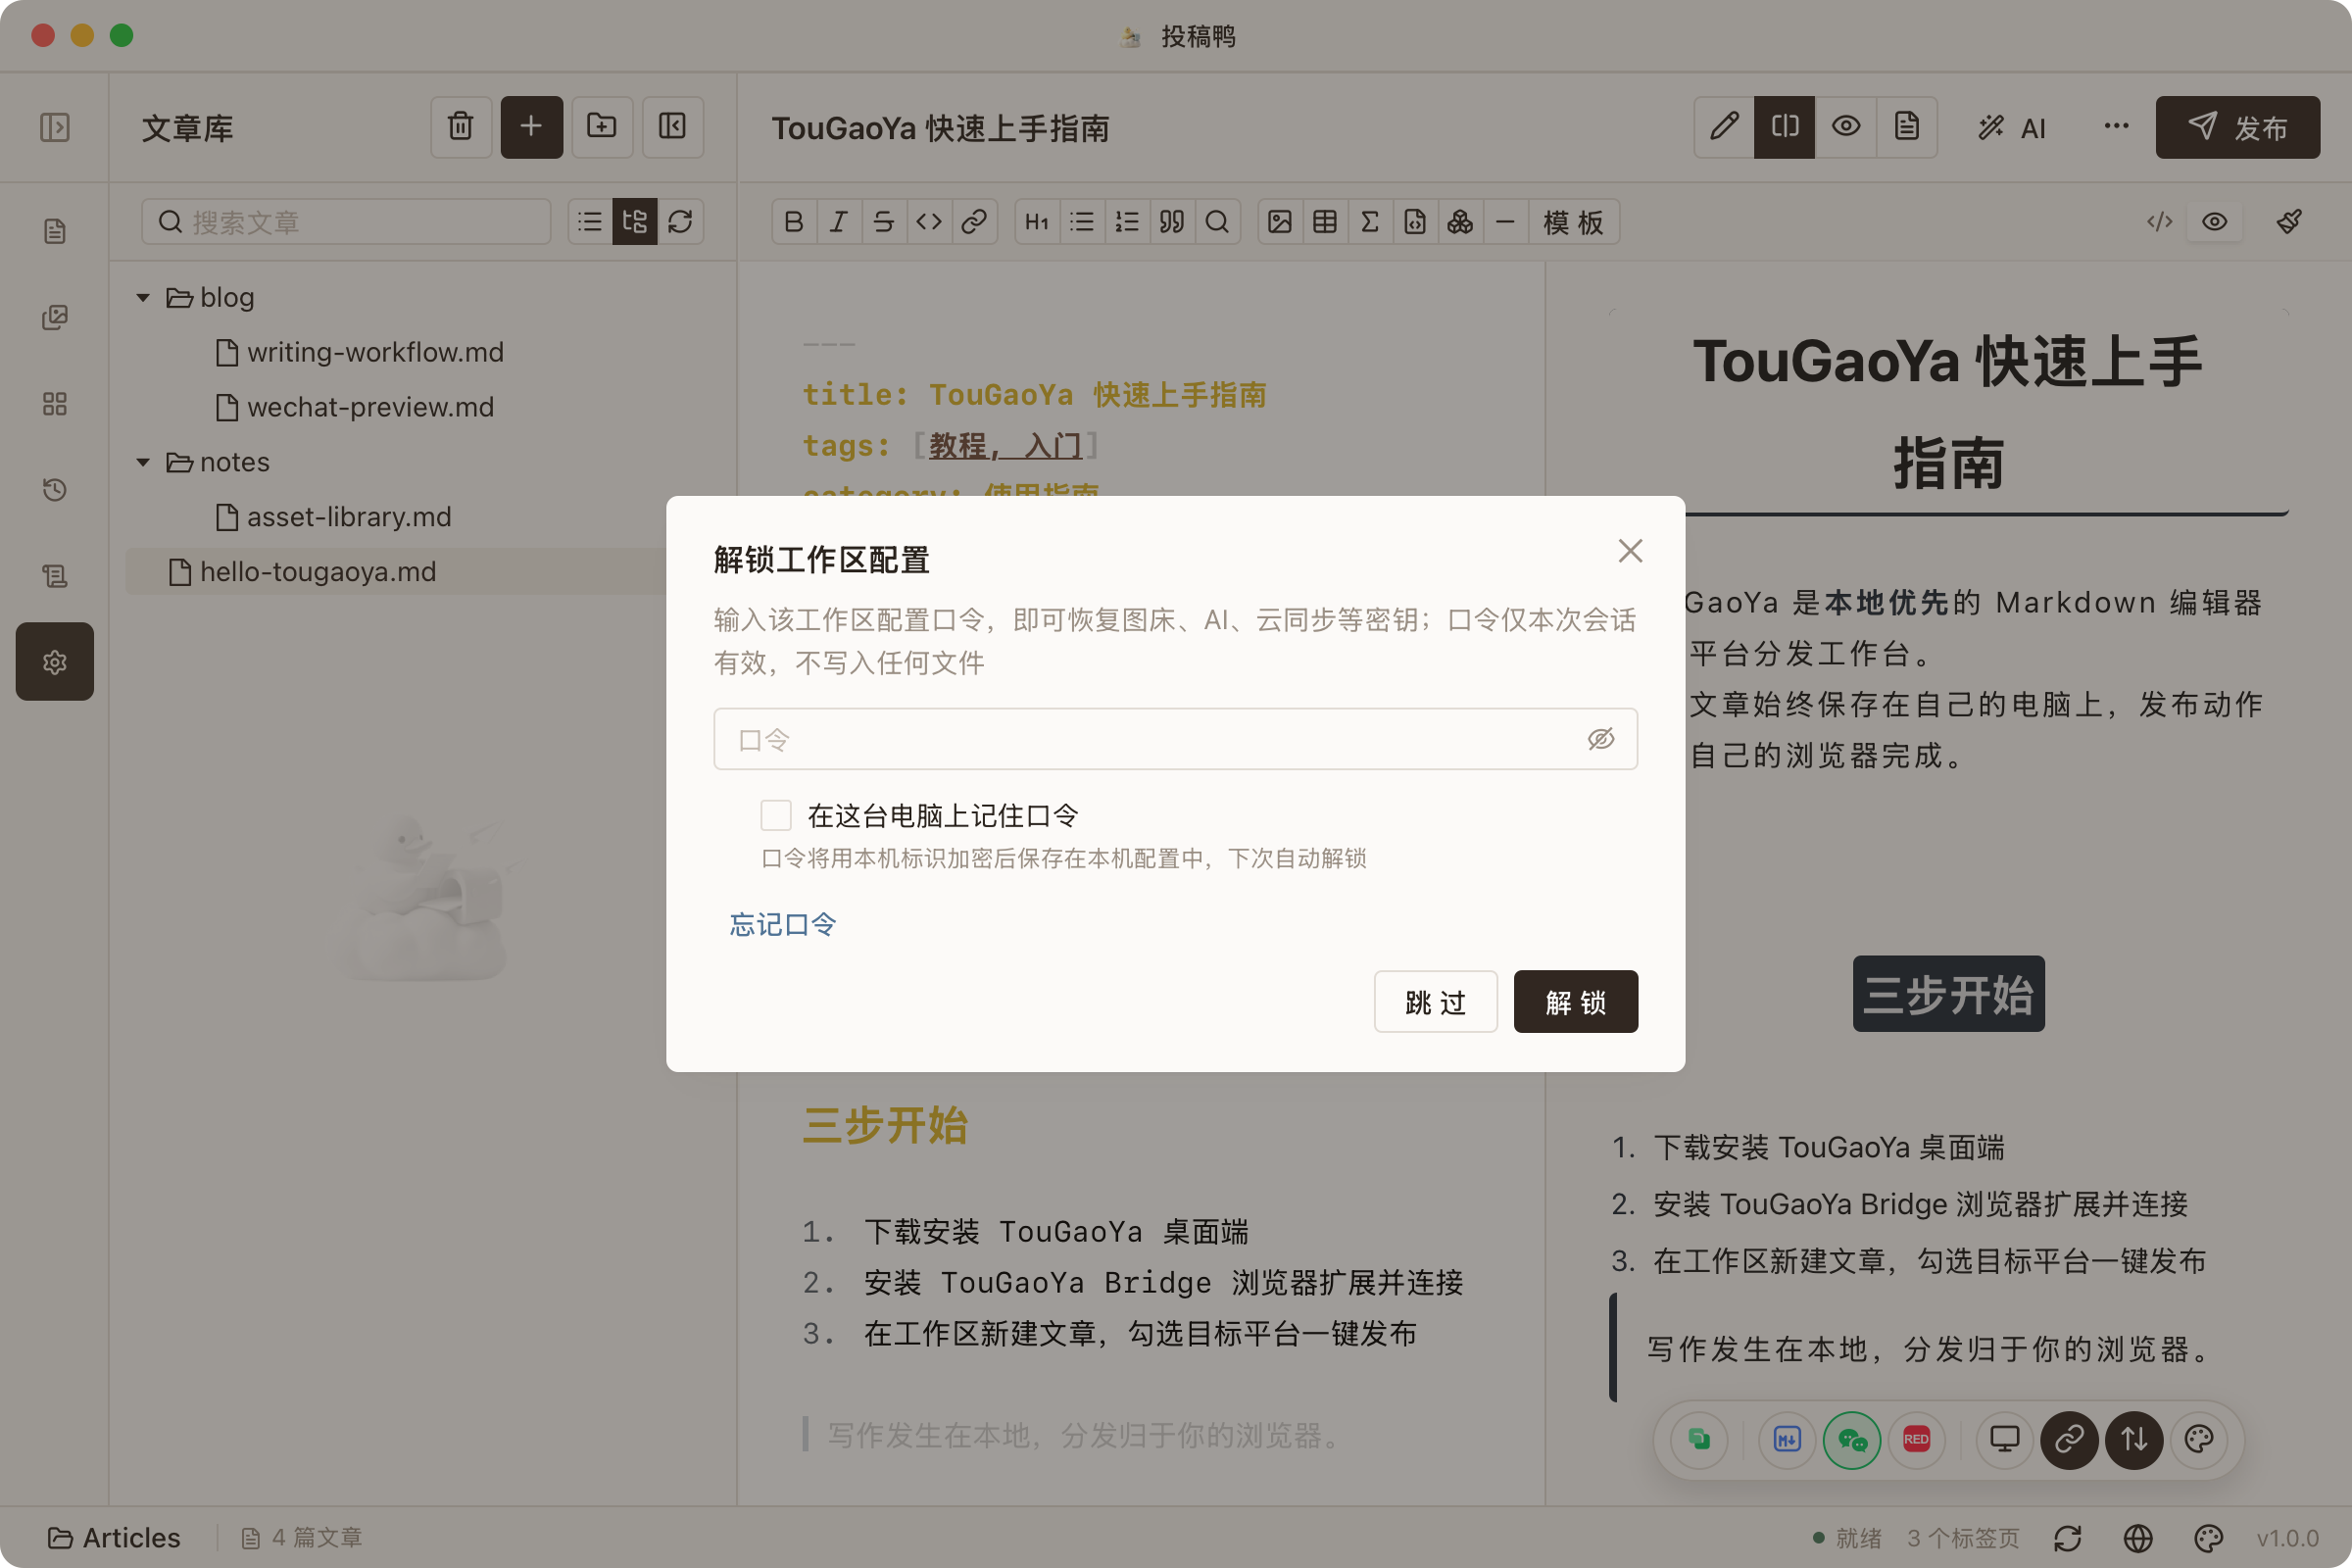The image size is (2352, 1568).
Task: Select the WeChat platform icon
Action: click(x=1852, y=1439)
